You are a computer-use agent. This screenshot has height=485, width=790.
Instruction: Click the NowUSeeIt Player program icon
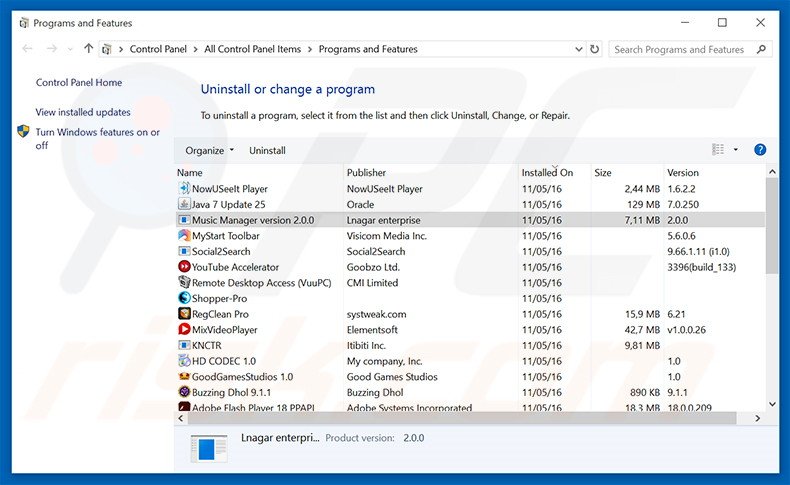click(x=184, y=188)
